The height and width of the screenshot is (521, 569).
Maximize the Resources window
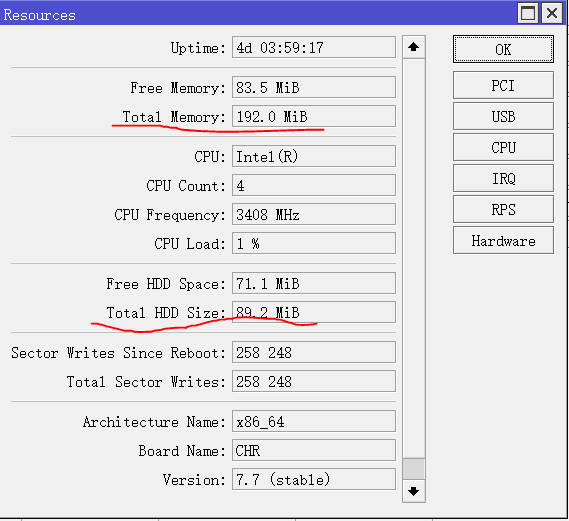[528, 13]
